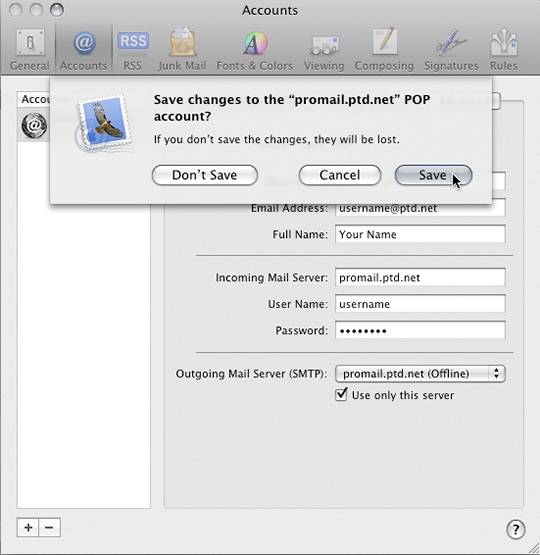
Task: Click the Incoming Mail Server field
Action: click(x=420, y=278)
